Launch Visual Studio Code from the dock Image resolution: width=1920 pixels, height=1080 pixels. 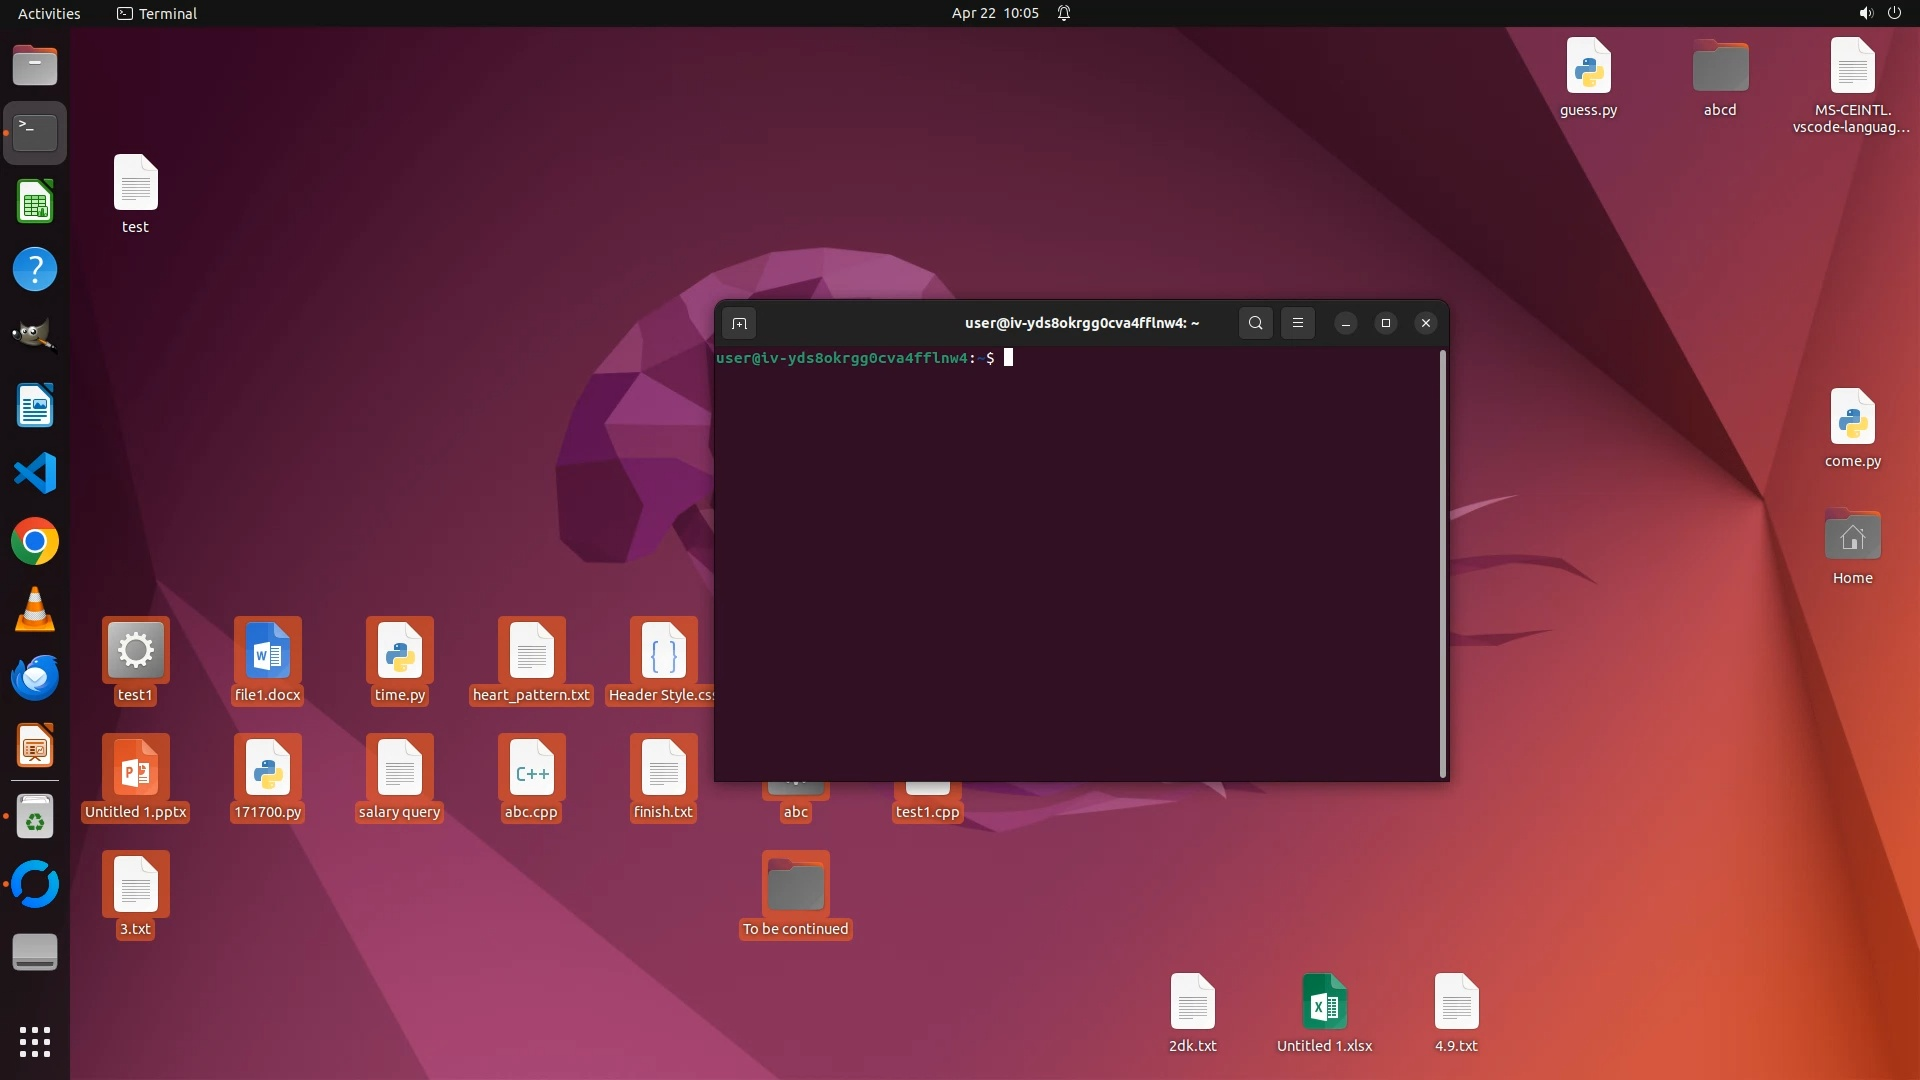[35, 473]
